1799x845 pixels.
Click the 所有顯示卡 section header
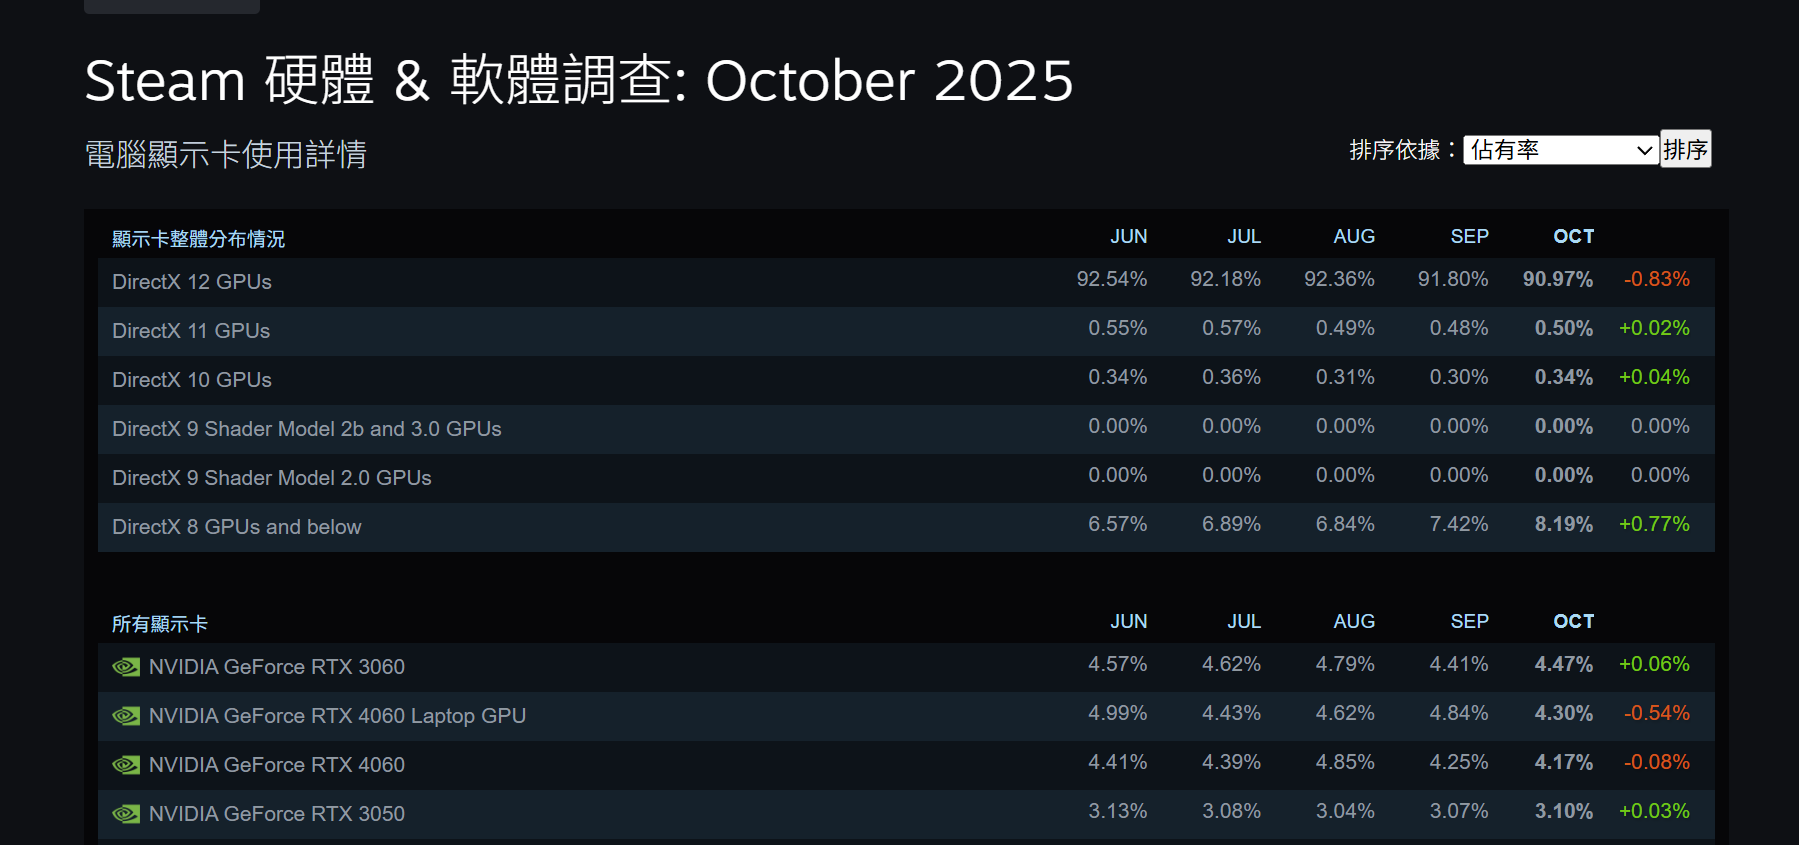pyautogui.click(x=160, y=624)
